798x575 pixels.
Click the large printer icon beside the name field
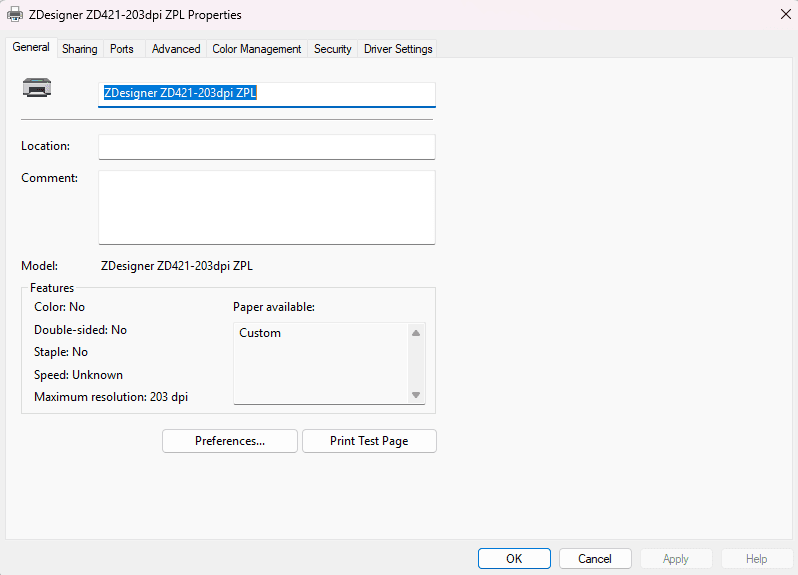(37, 89)
